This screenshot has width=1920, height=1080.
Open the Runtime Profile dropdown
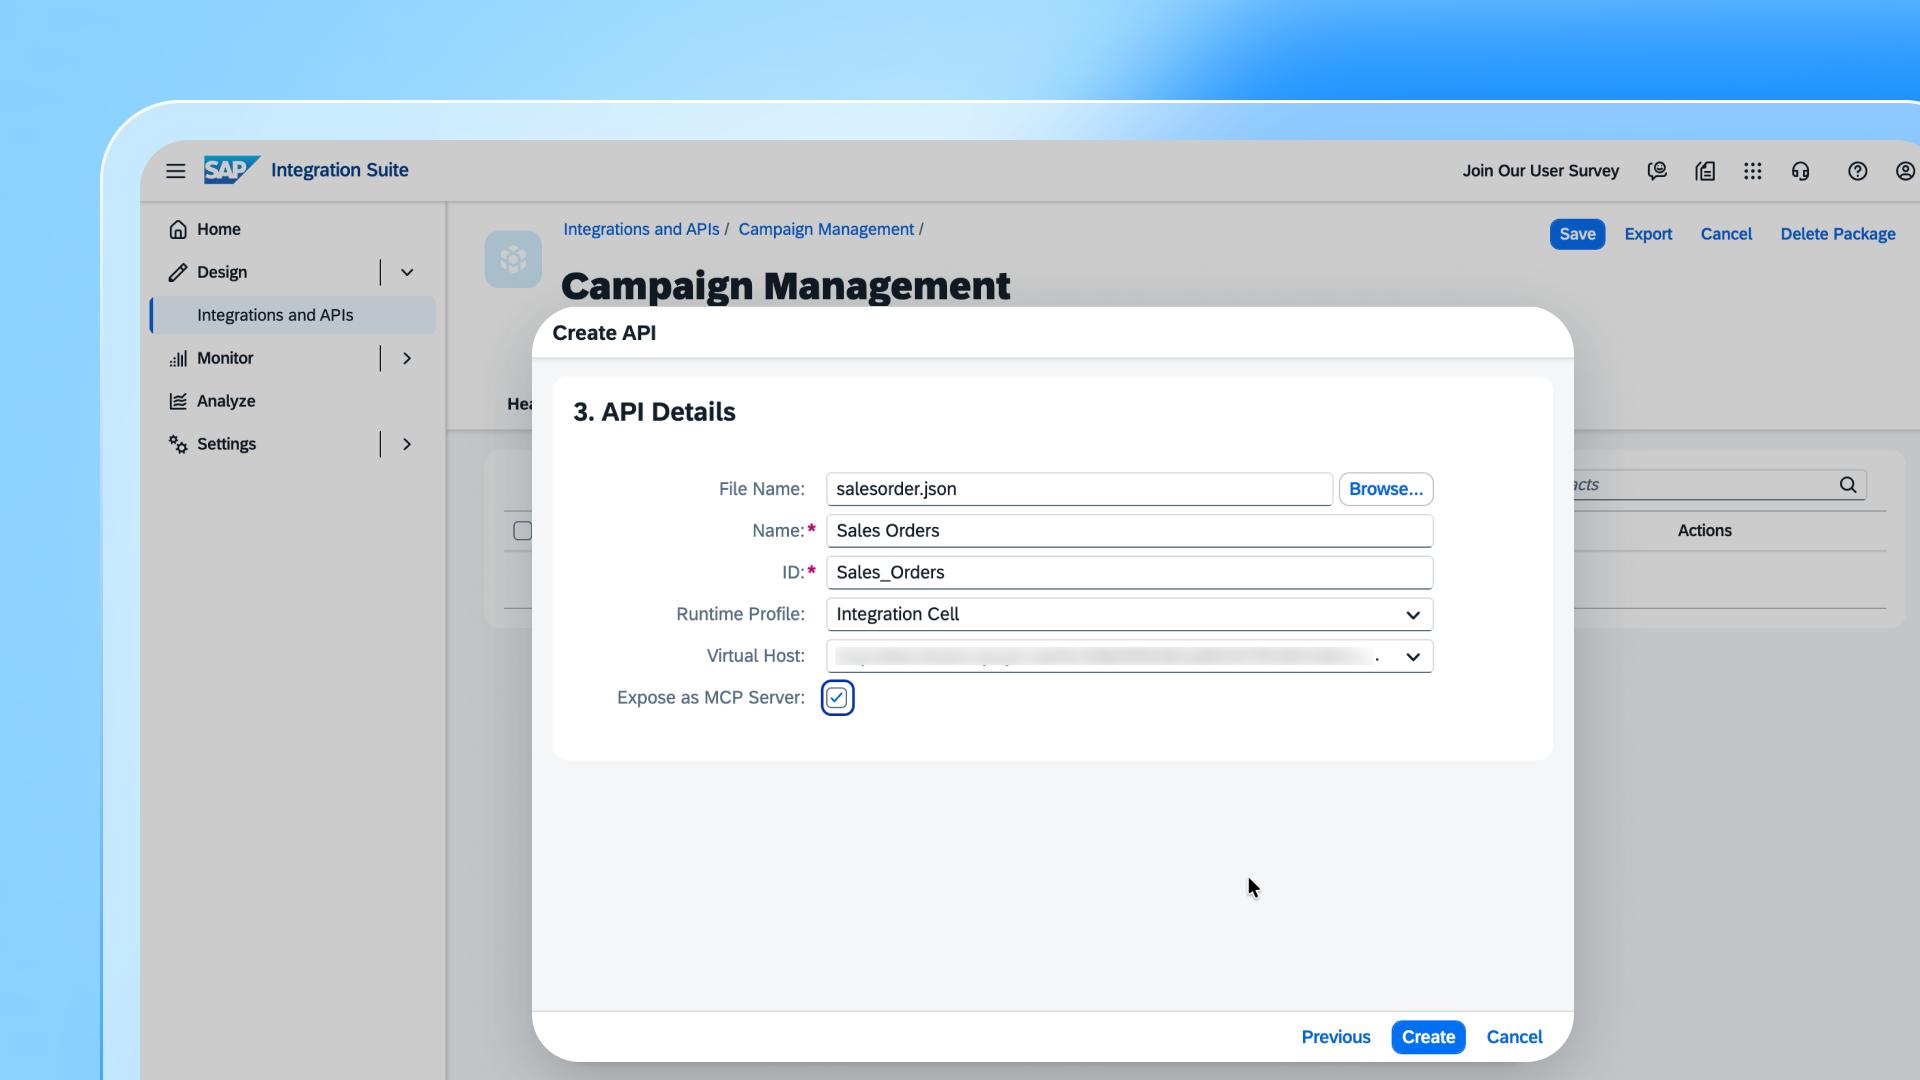(1412, 614)
